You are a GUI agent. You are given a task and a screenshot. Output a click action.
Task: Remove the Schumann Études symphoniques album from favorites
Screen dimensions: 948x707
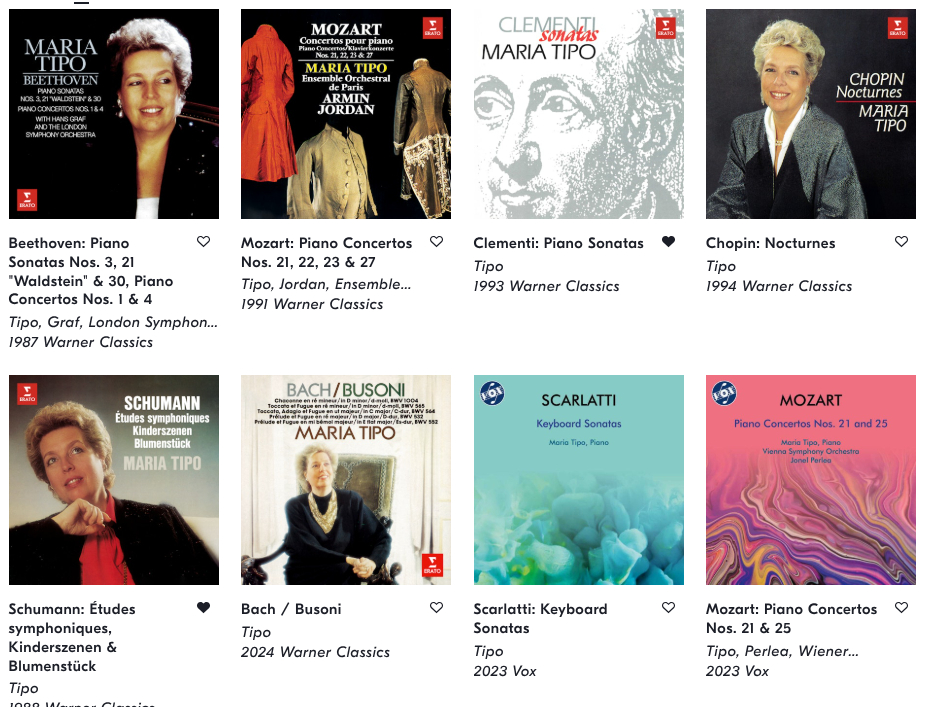[204, 607]
